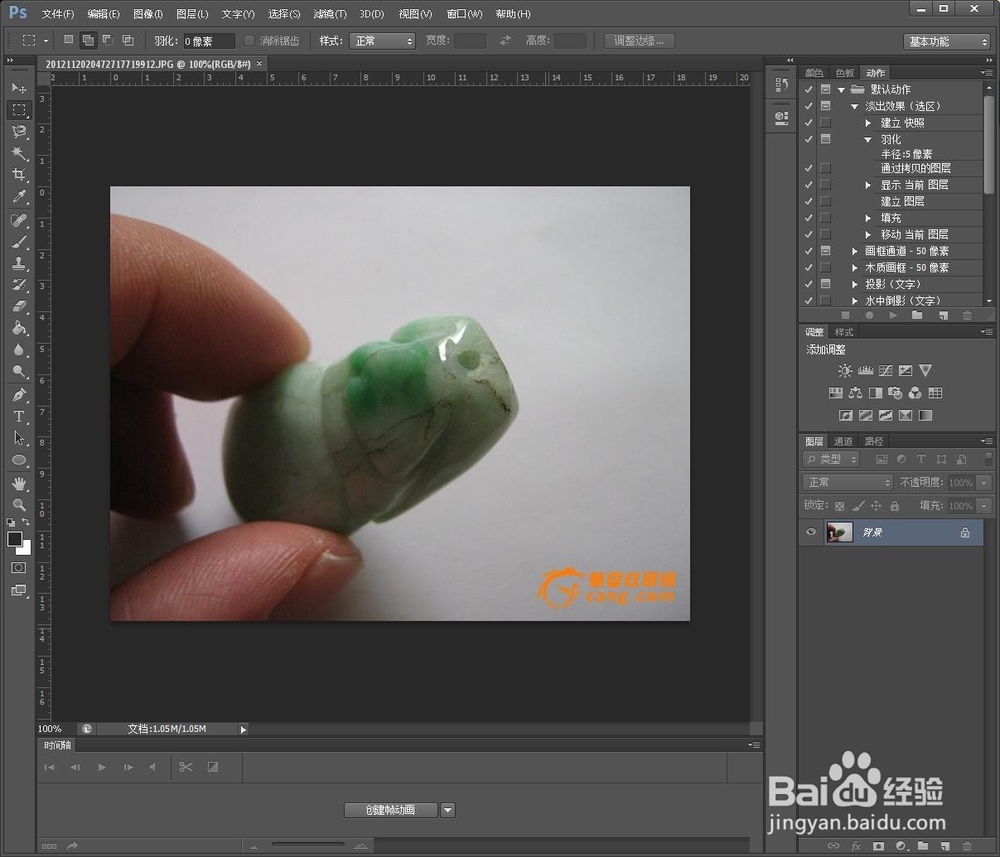The image size is (1000, 857).
Task: Select the Path Selection tool
Action: 19,439
